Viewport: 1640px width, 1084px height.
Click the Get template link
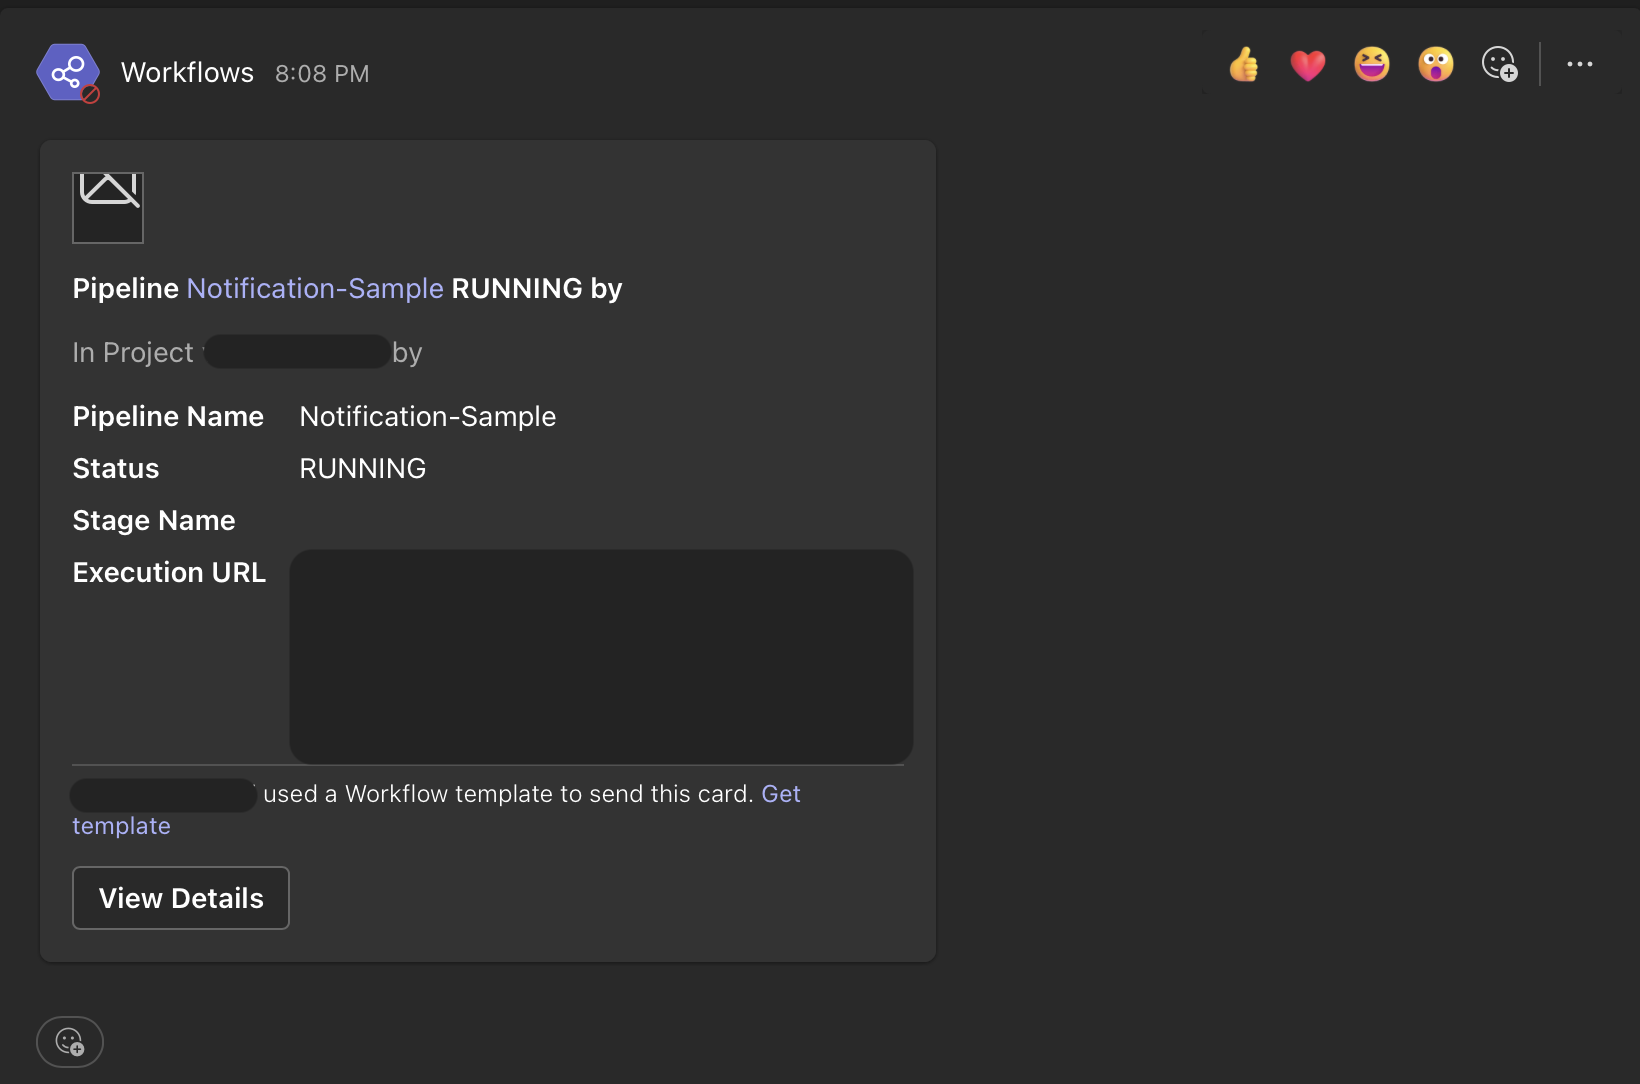tap(781, 794)
